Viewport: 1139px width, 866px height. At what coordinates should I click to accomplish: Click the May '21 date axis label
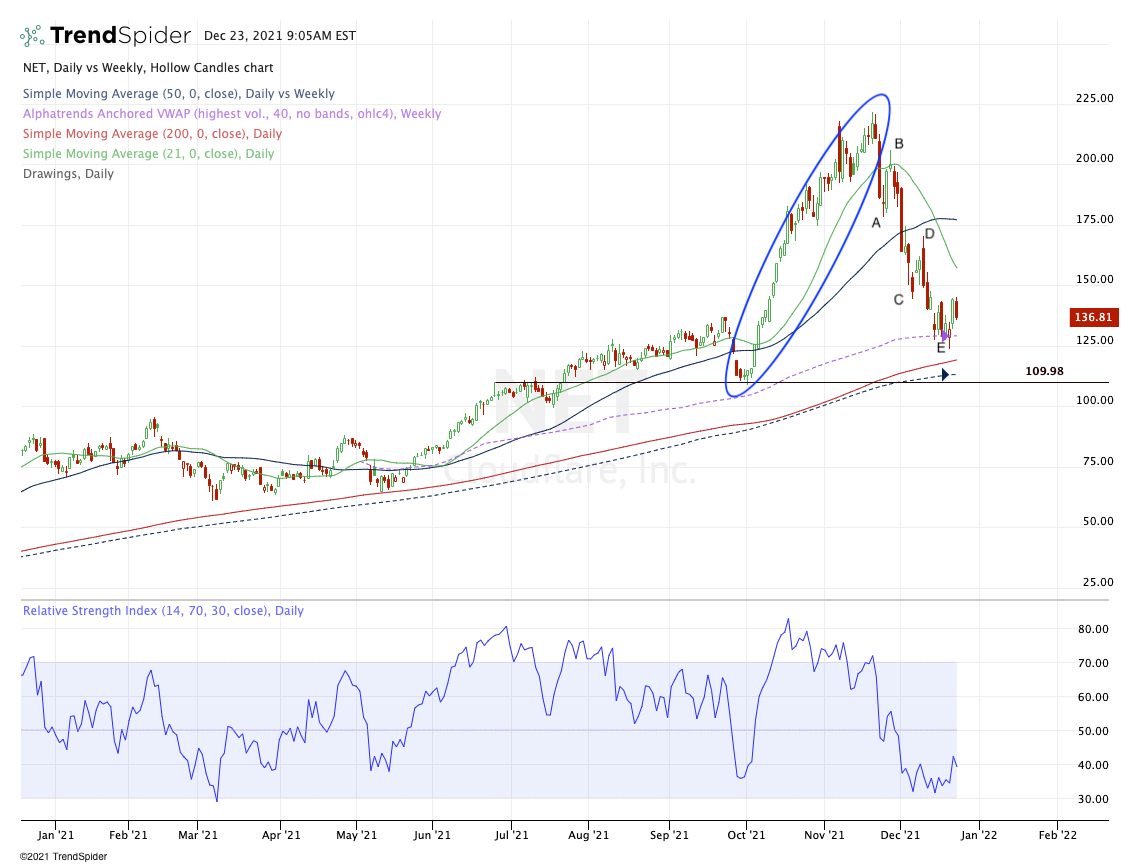tap(357, 835)
